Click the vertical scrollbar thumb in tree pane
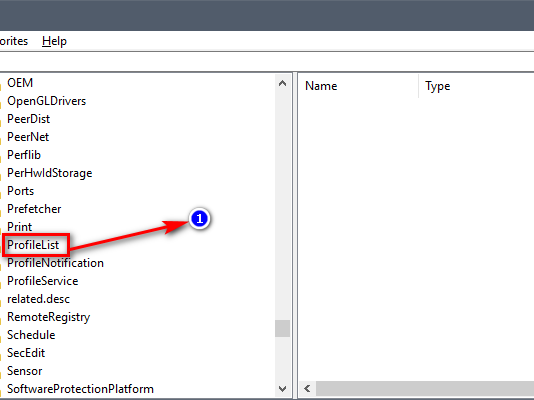The width and height of the screenshot is (534, 400). click(282, 329)
